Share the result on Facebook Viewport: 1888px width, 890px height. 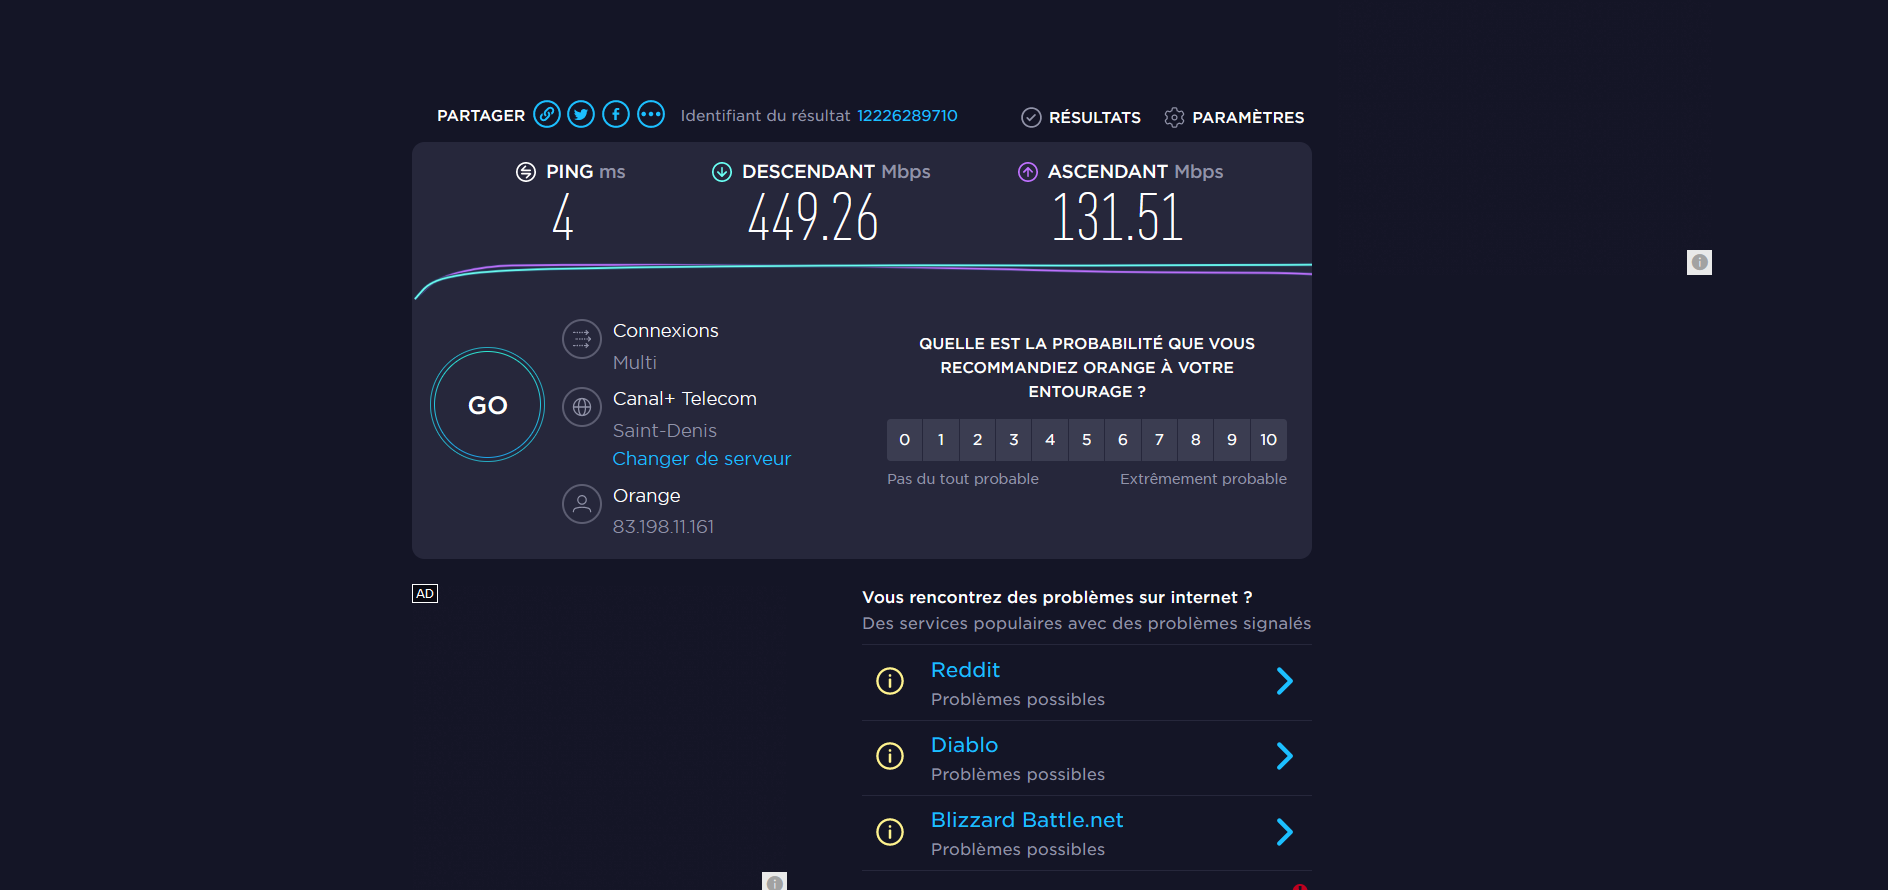[616, 115]
